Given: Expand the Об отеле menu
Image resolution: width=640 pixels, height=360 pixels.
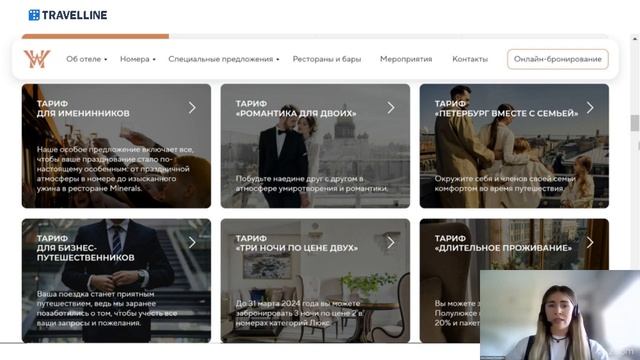Looking at the screenshot, I should click(x=87, y=59).
